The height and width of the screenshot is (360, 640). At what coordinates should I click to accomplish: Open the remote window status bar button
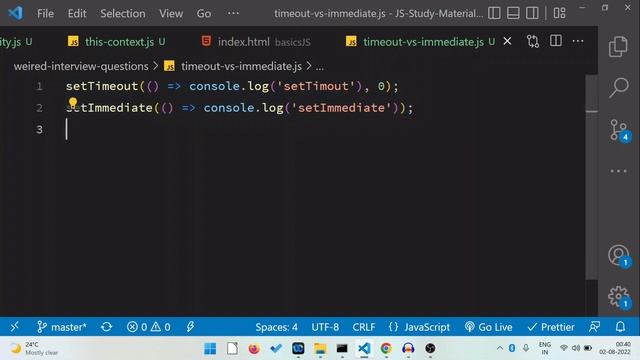pos(15,327)
